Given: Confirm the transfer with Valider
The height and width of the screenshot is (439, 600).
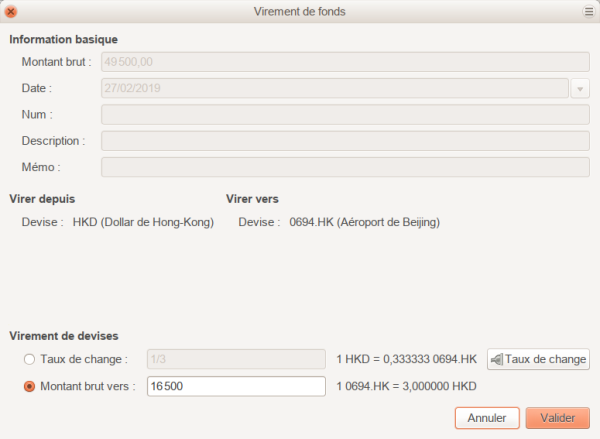Looking at the screenshot, I should click(x=557, y=418).
